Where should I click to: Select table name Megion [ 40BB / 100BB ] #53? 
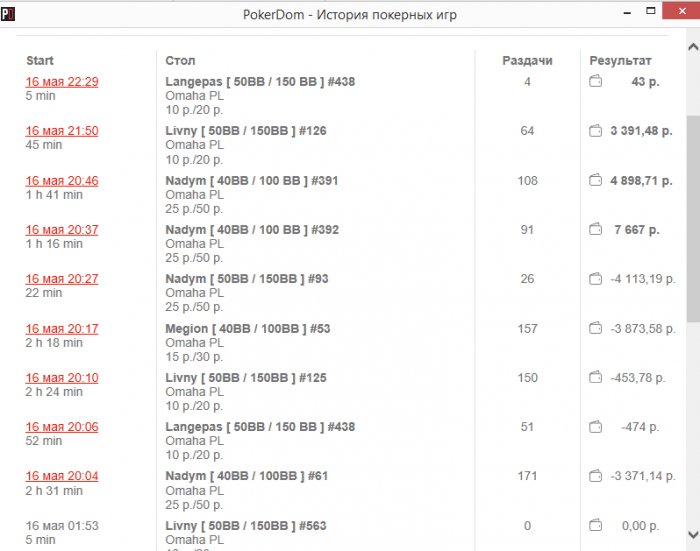tap(248, 329)
